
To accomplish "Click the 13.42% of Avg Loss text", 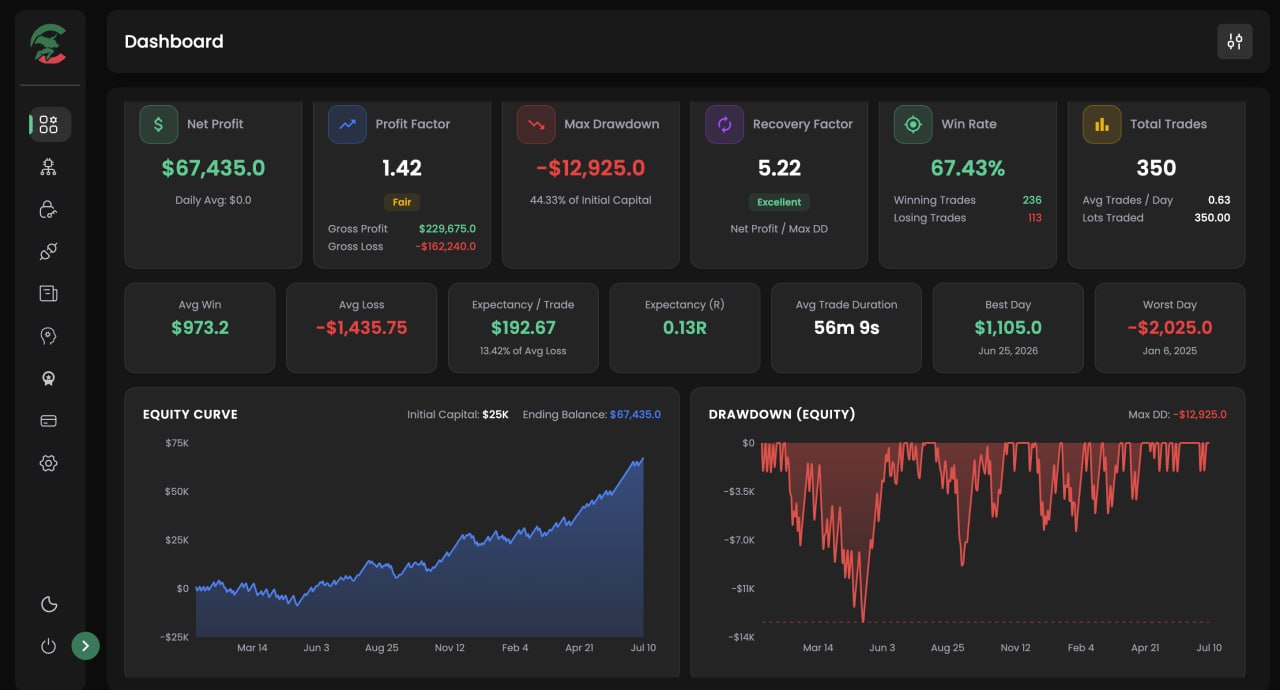I will [x=523, y=351].
